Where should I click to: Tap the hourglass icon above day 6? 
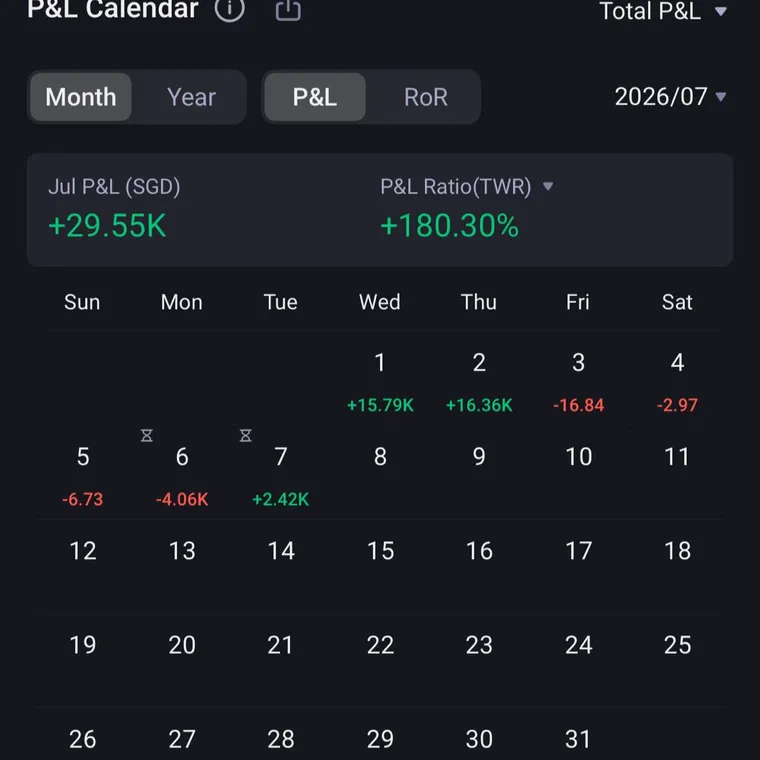(x=147, y=435)
